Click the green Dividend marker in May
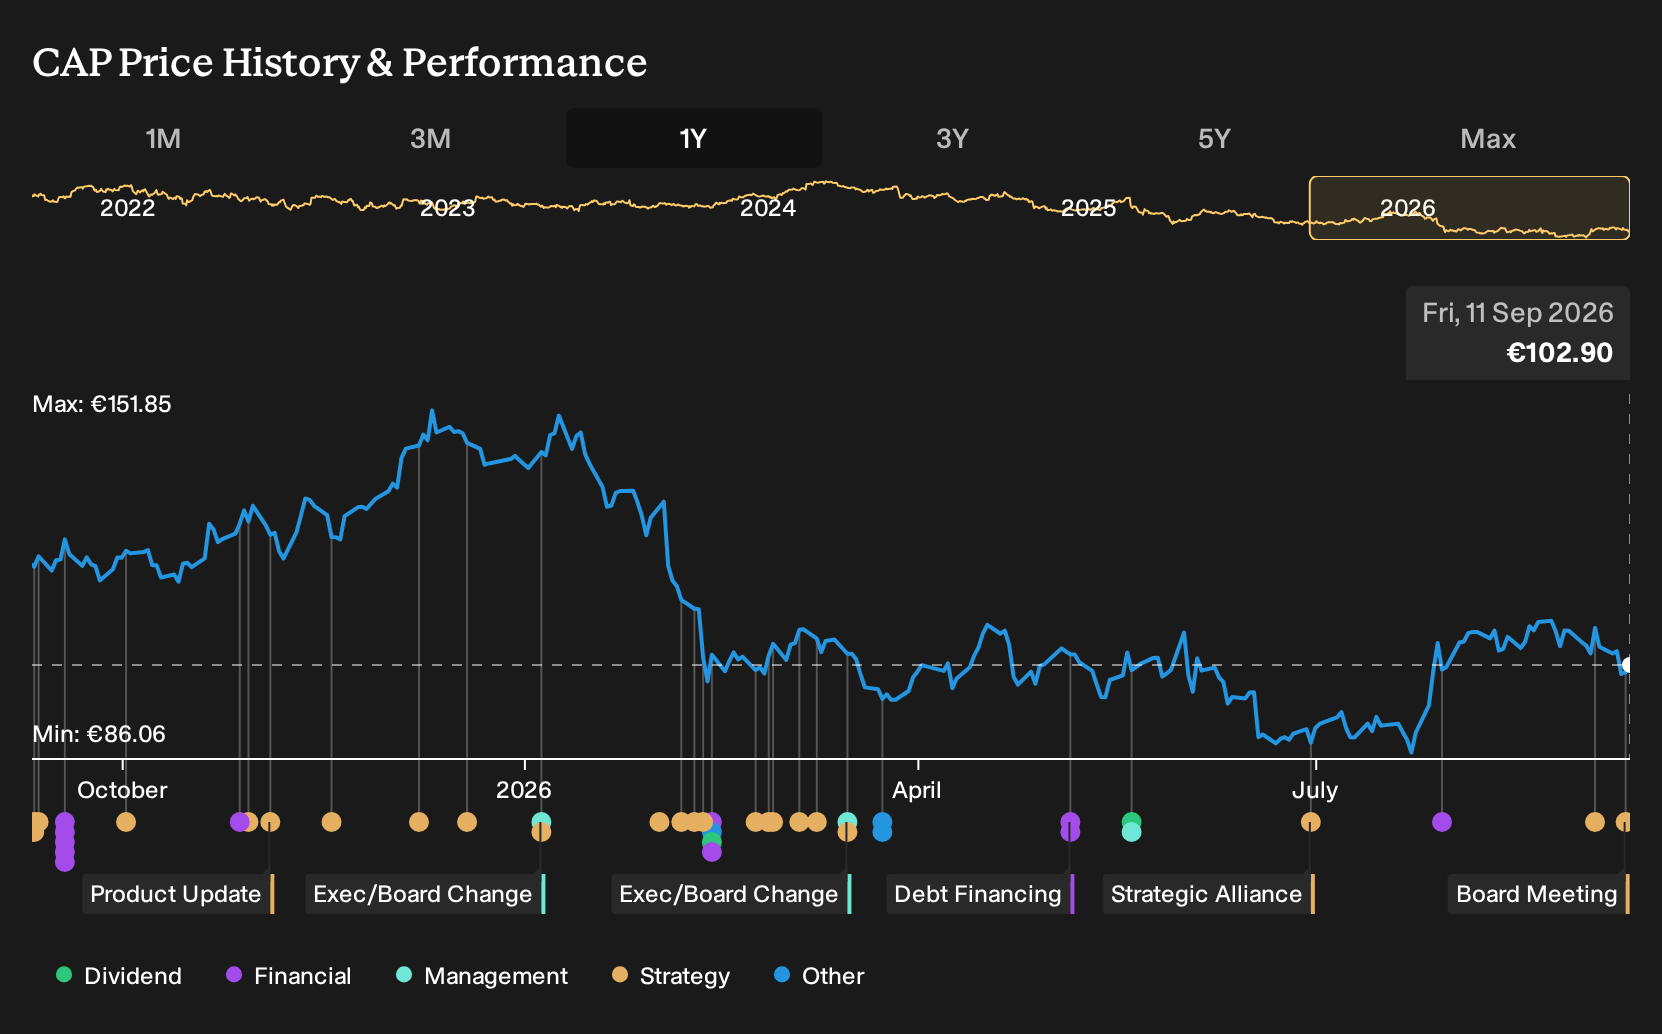Screen dimensions: 1662x1034 pos(1131,821)
